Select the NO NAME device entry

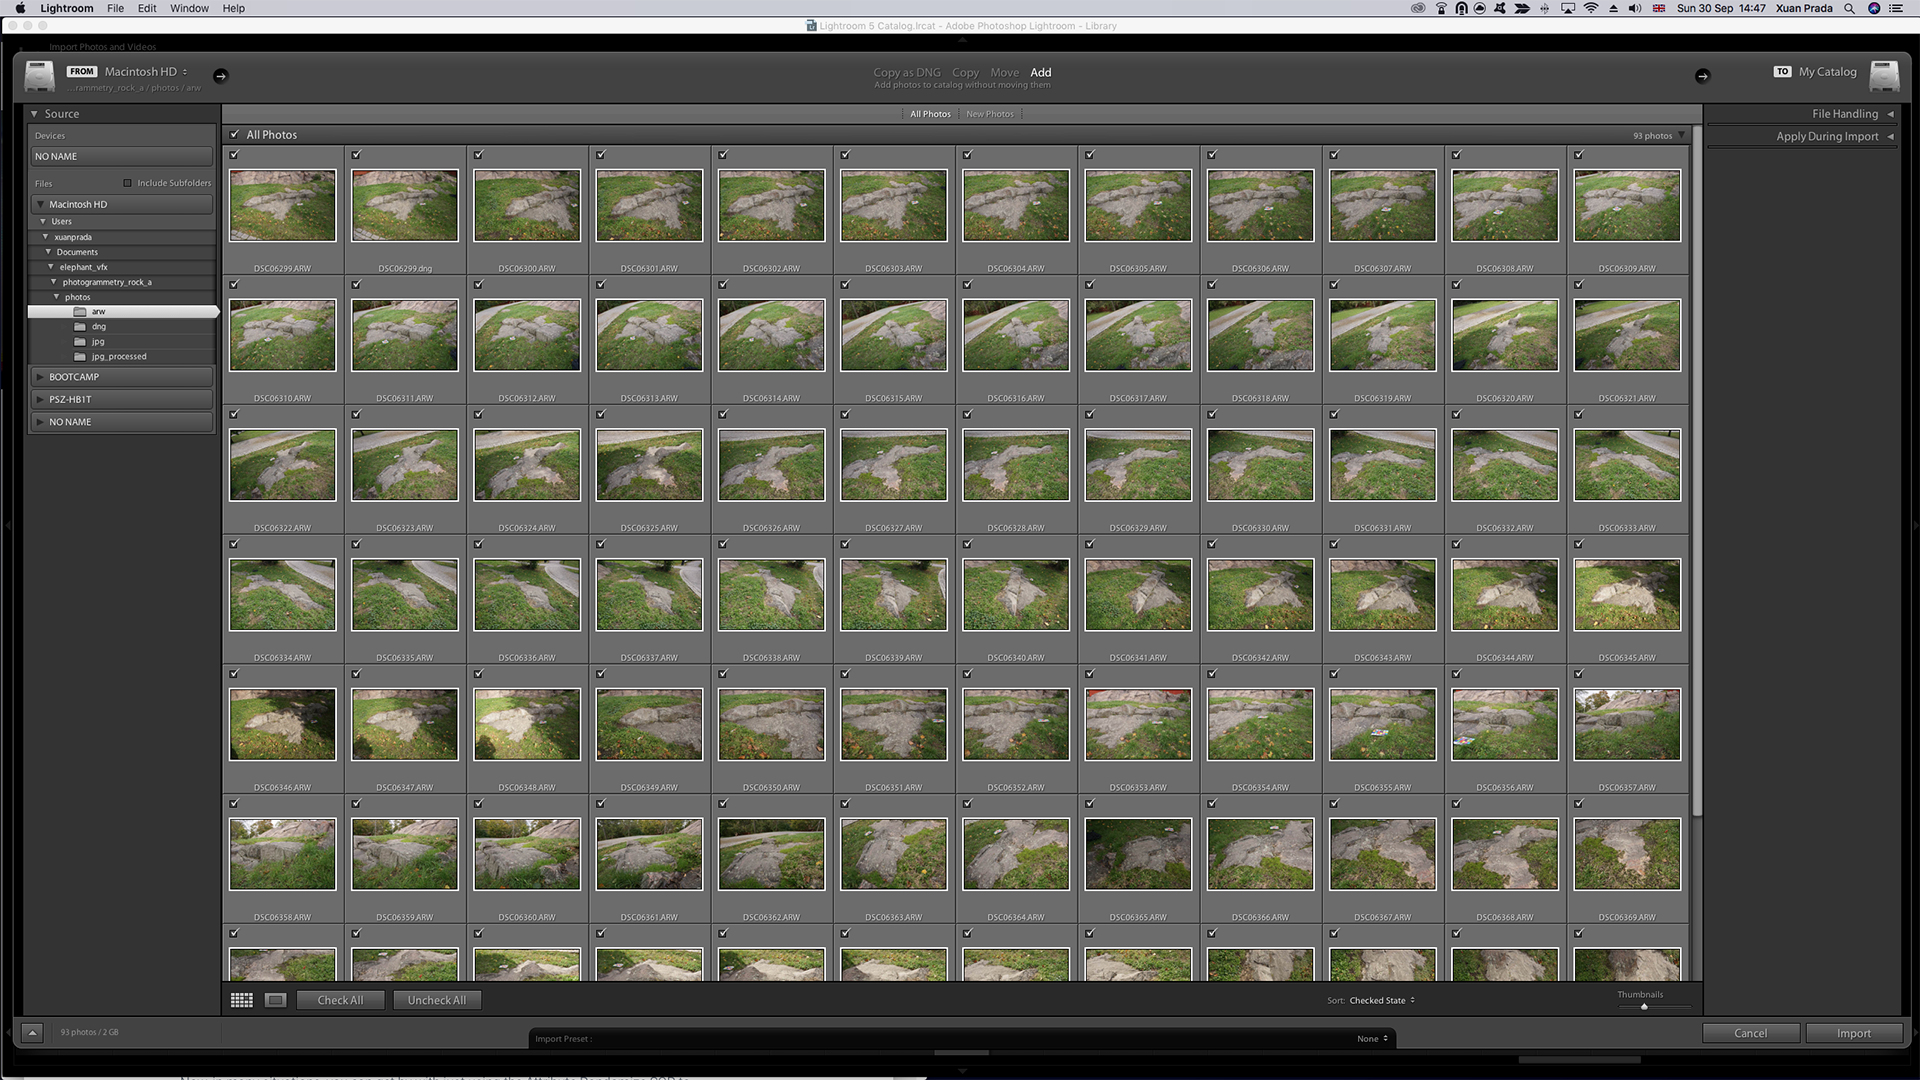[x=121, y=157]
